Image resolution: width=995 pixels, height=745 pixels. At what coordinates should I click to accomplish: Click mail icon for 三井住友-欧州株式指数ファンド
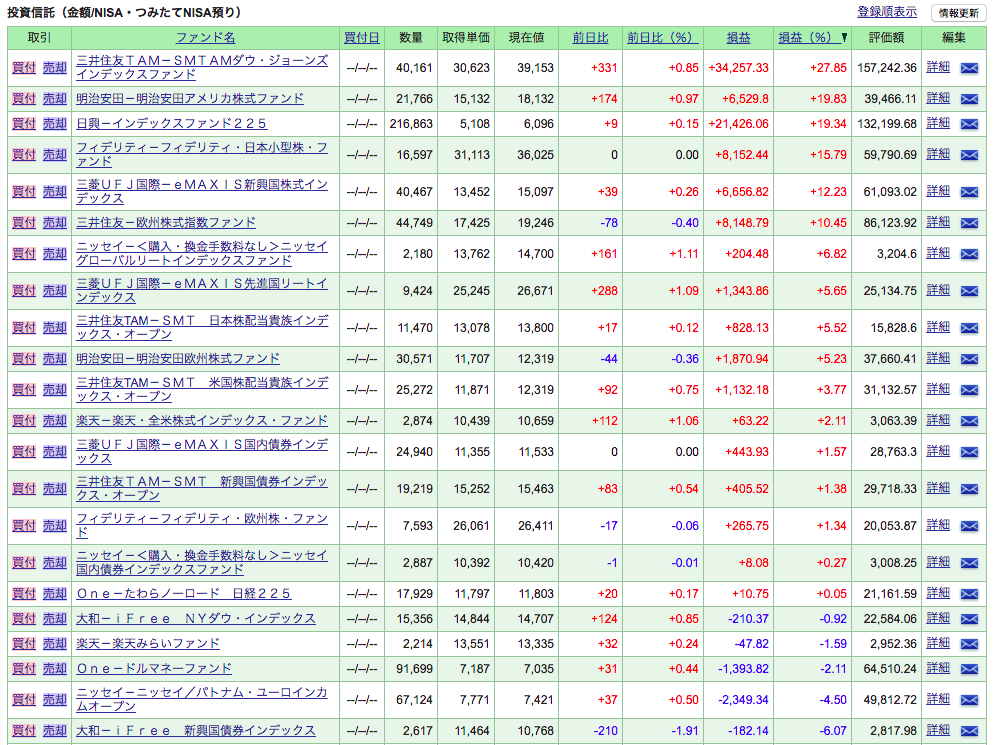pyautogui.click(x=969, y=223)
